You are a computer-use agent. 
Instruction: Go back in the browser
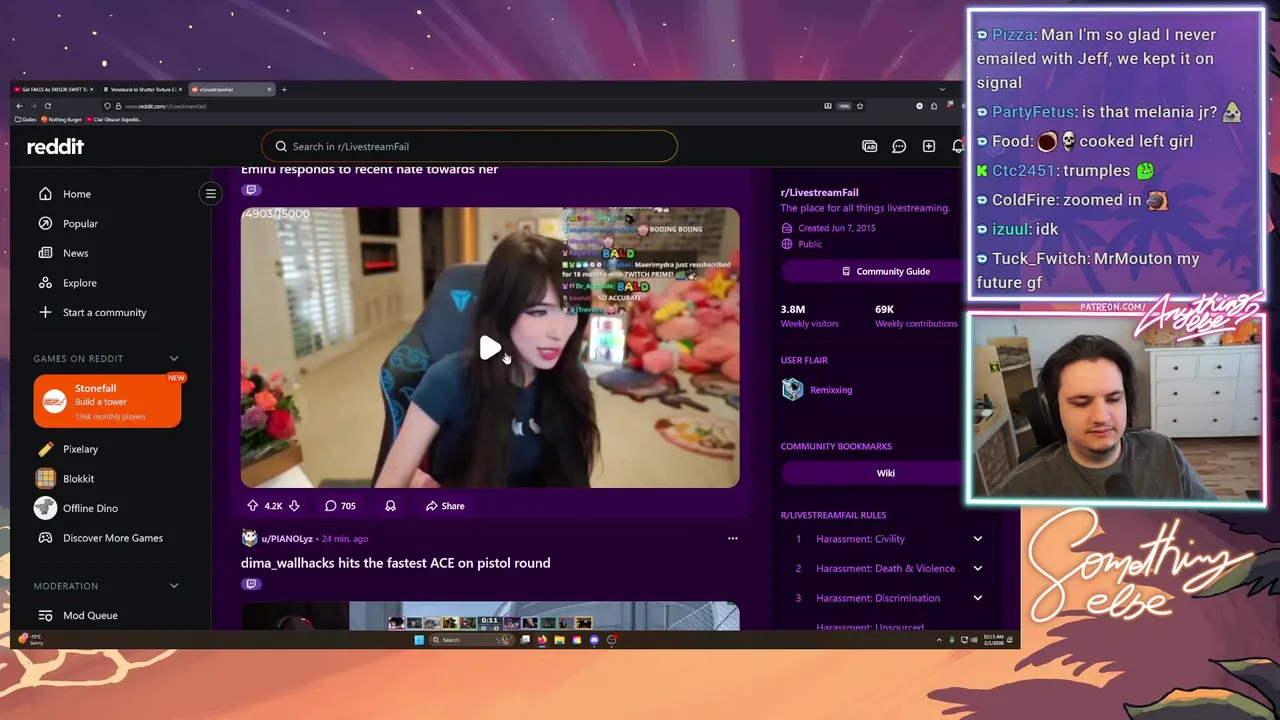click(18, 105)
